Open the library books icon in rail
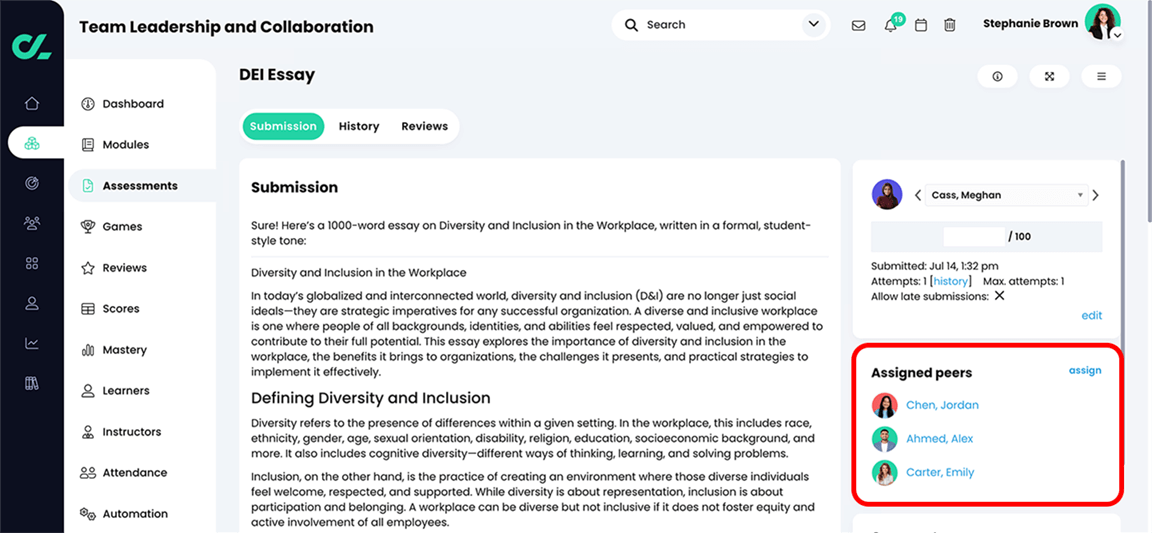Viewport: 1152px width, 533px height. point(32,382)
